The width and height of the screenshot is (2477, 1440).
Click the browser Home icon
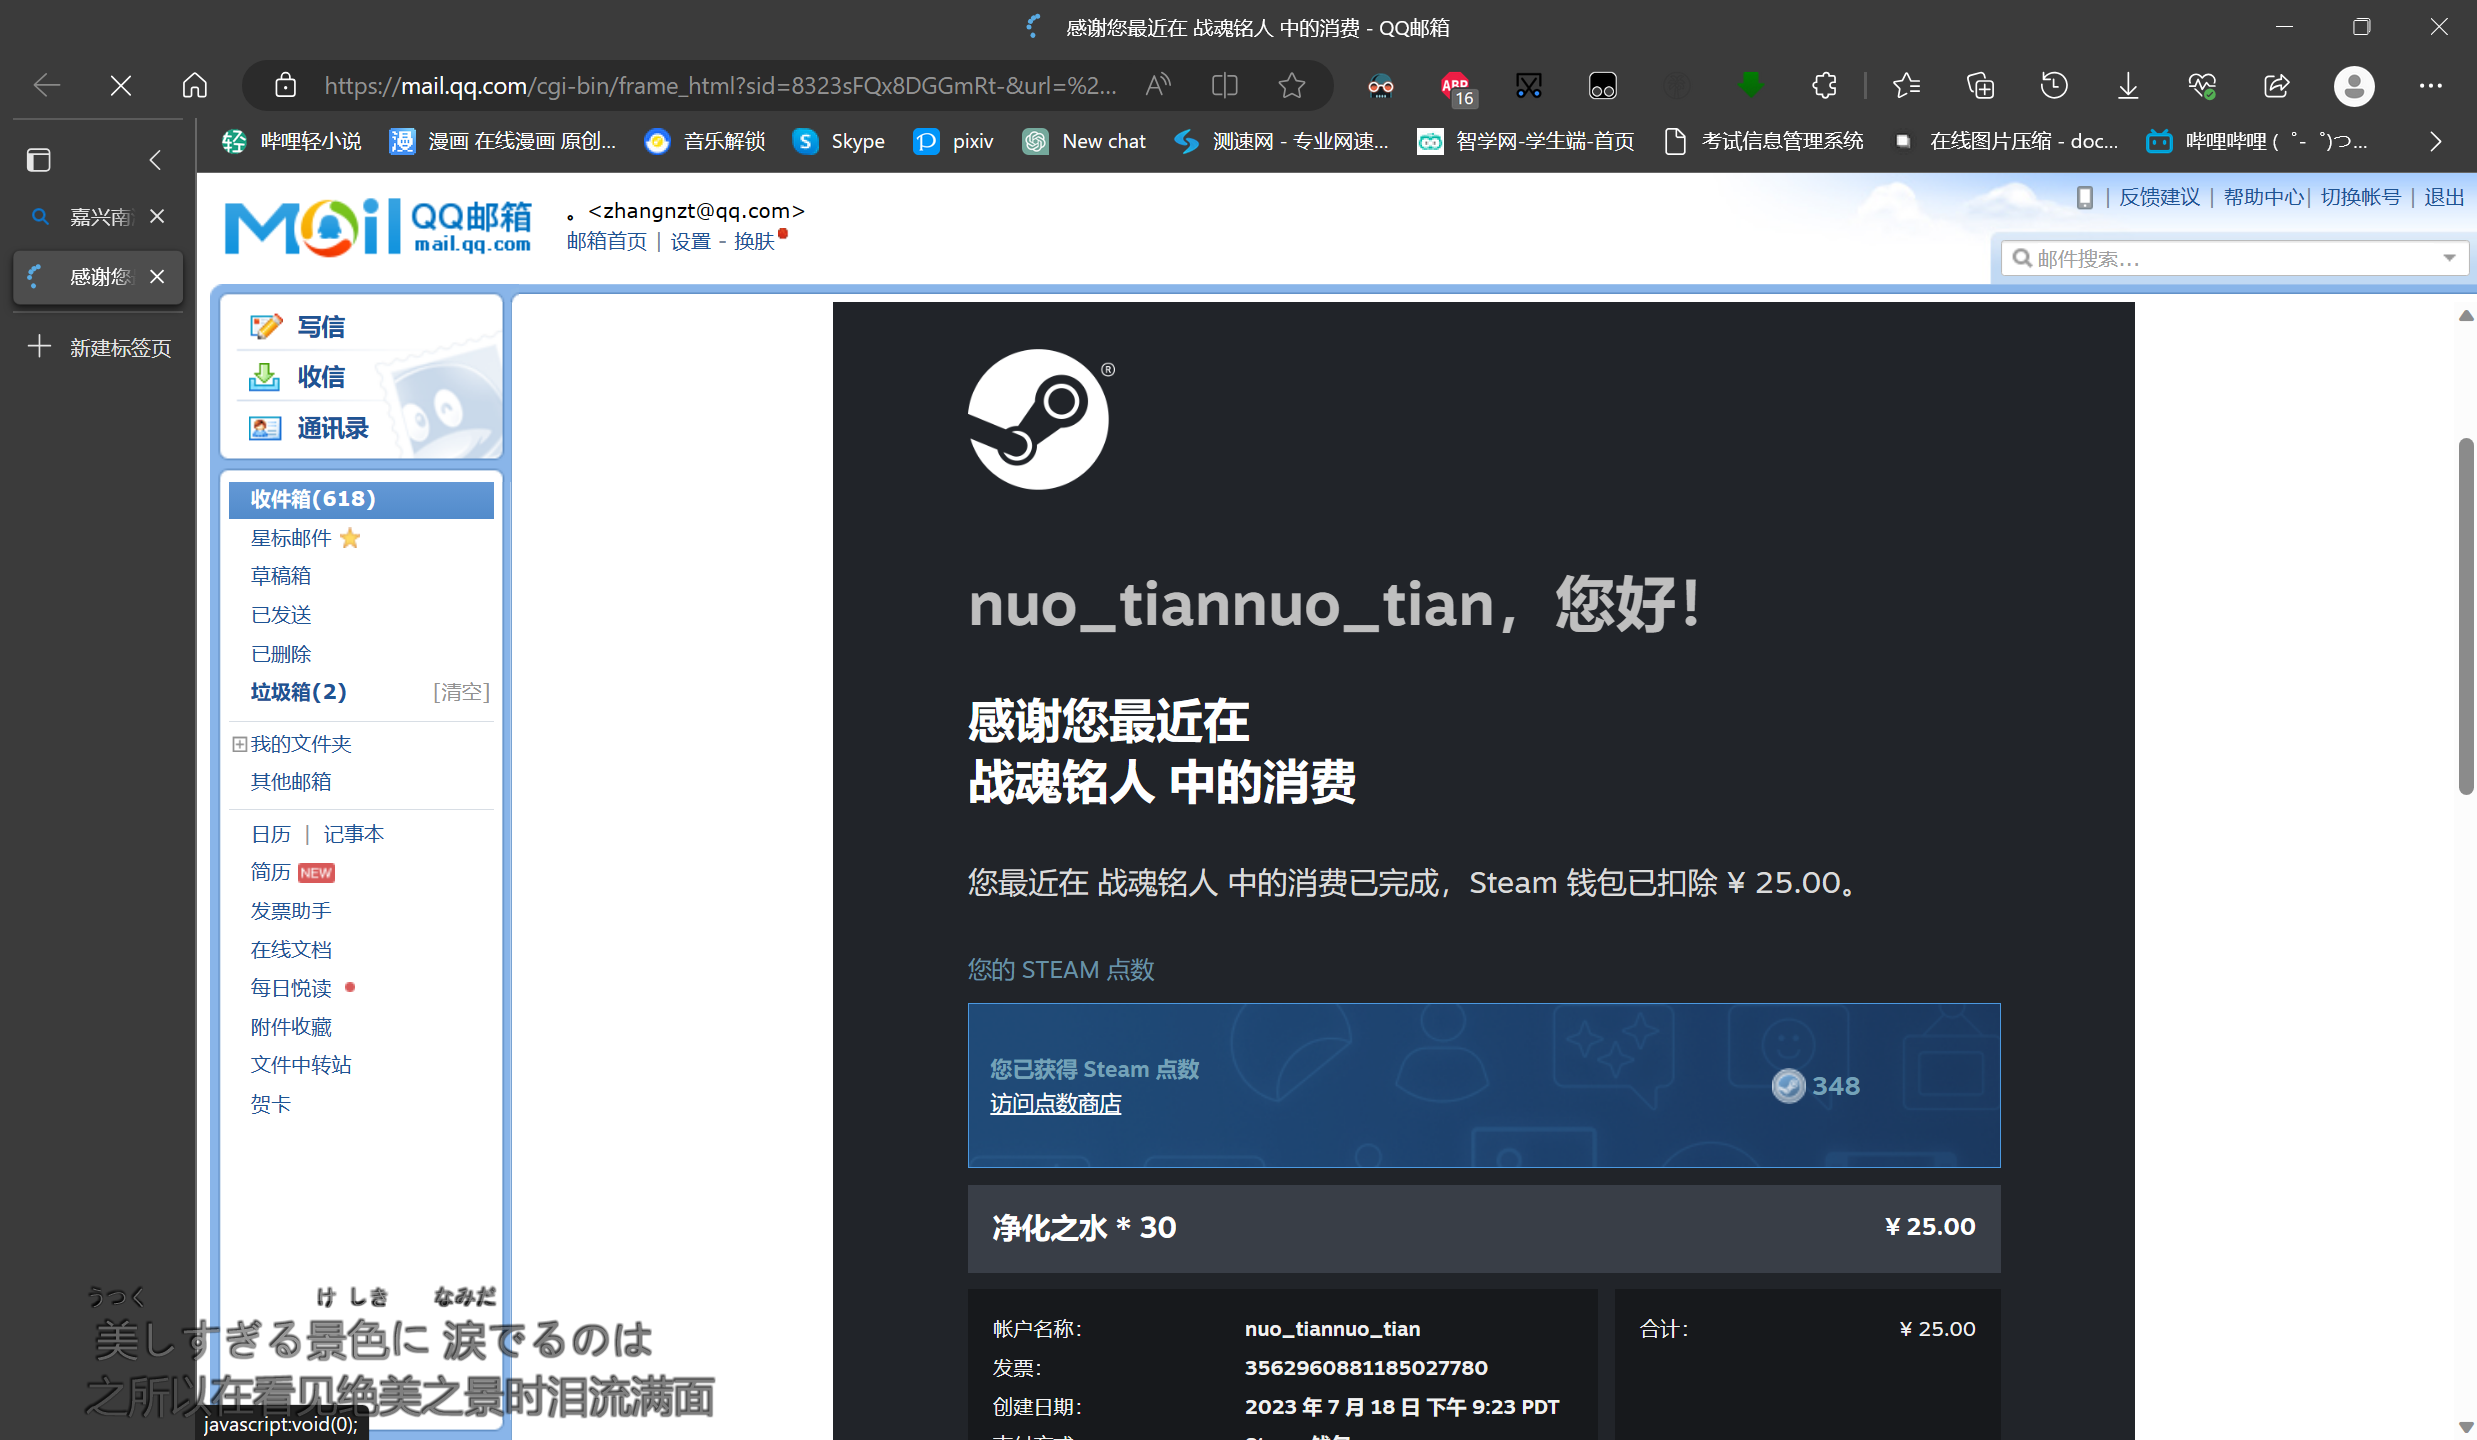pyautogui.click(x=195, y=86)
